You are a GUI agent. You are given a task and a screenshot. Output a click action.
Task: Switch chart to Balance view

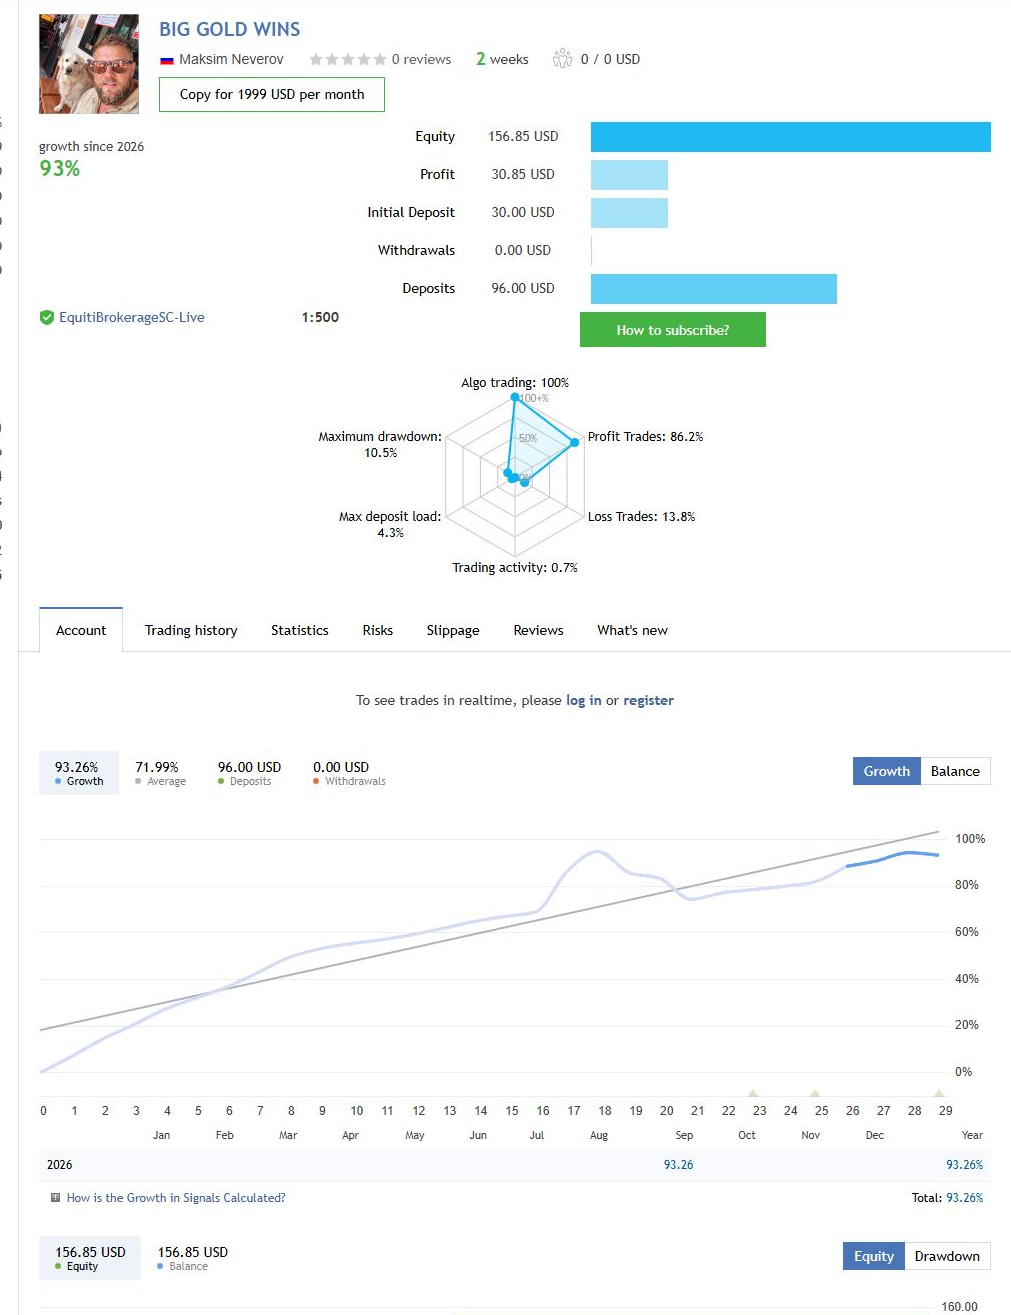[x=955, y=771]
